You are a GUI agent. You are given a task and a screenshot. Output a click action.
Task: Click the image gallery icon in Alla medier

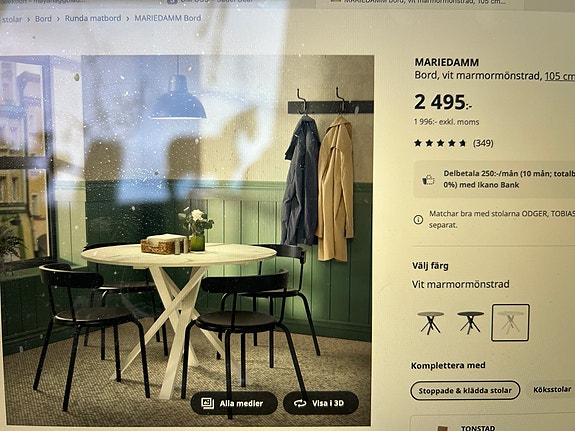[x=208, y=403]
